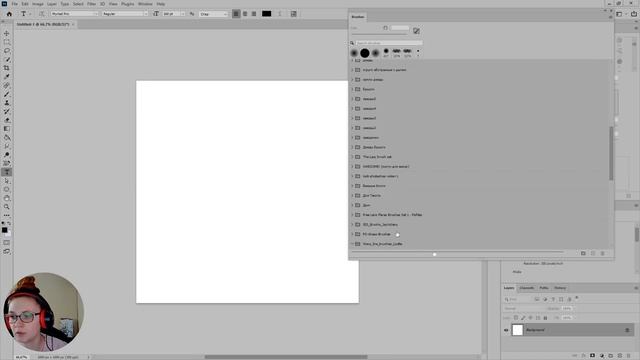Add layer mask from Layers panel bottom

pyautogui.click(x=593, y=356)
